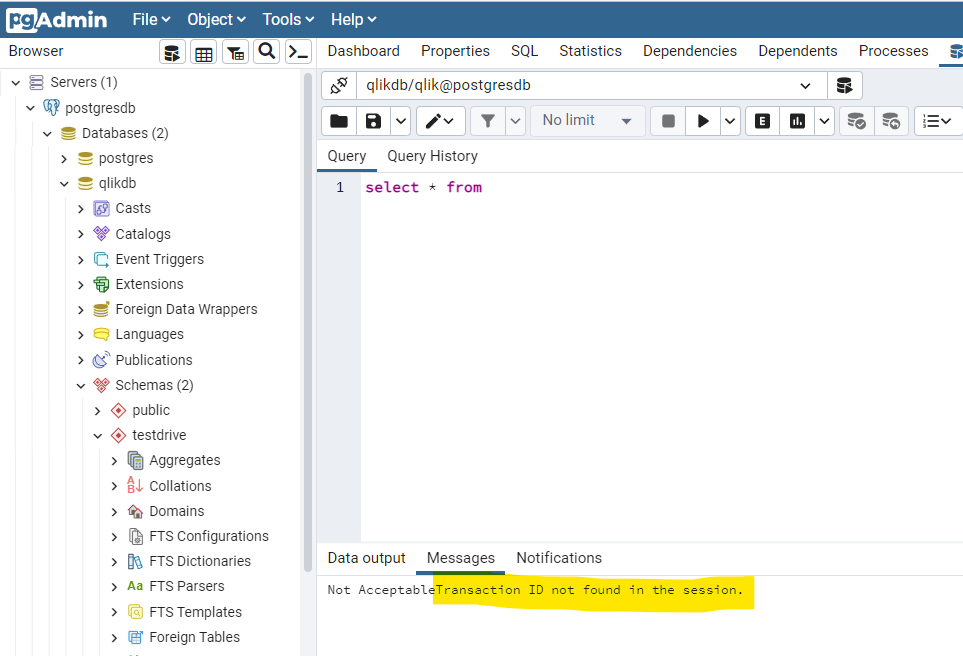Click the Browser panel vertical scrollbar
The width and height of the screenshot is (963, 656).
pyautogui.click(x=308, y=322)
